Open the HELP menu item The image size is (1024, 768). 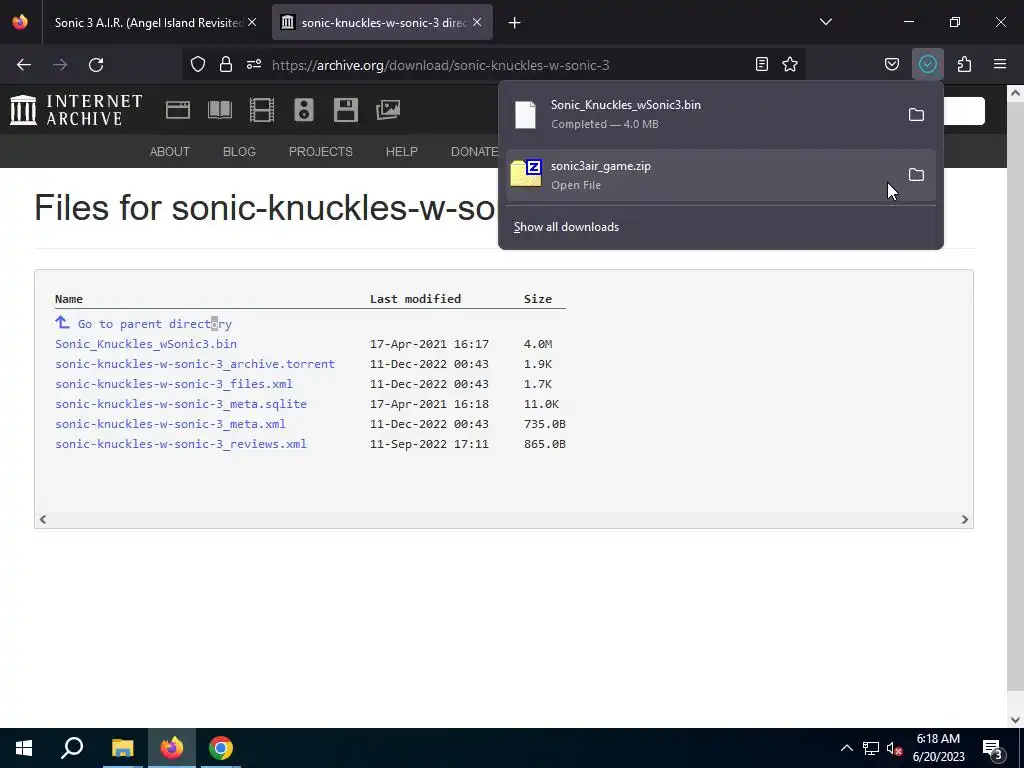402,152
